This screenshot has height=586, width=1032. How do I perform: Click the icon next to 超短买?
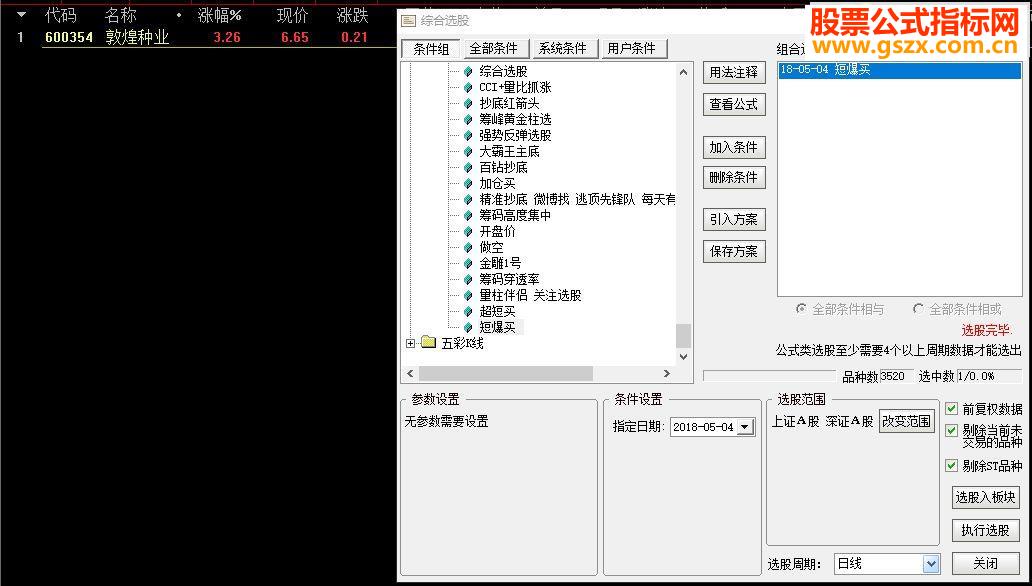pyautogui.click(x=468, y=311)
